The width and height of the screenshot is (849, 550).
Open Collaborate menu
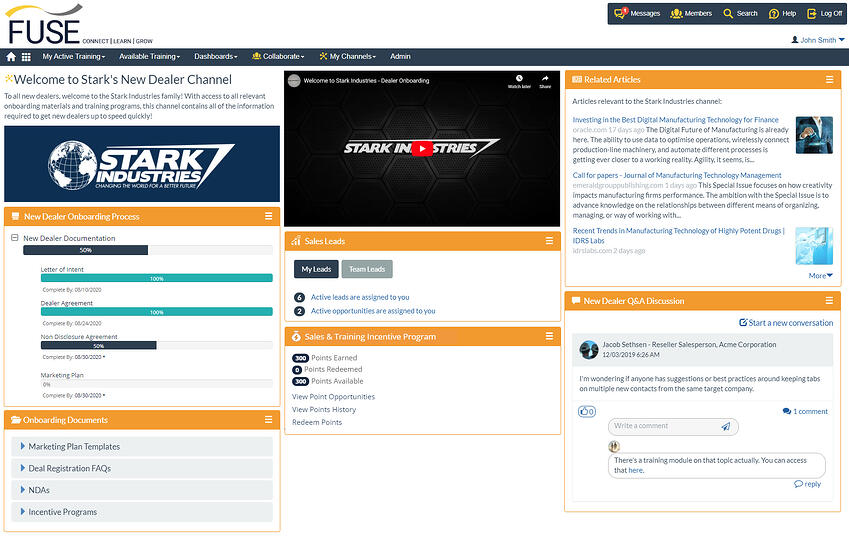point(278,56)
